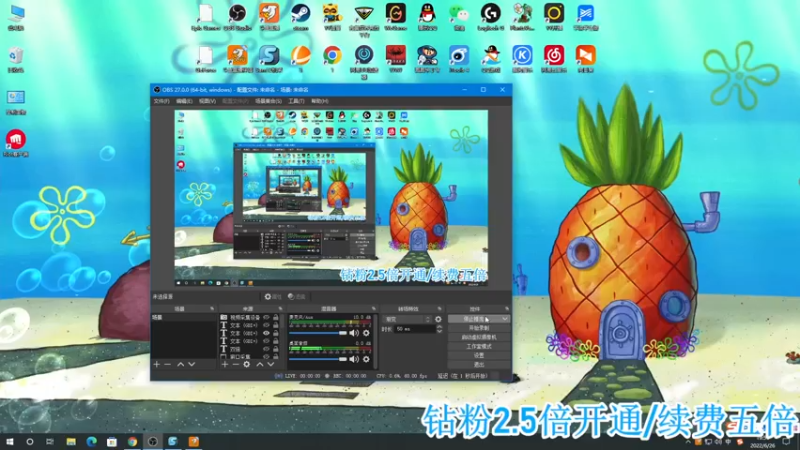Open the Recycle Bin on the desktop
The height and width of the screenshot is (450, 800).
pos(16,59)
